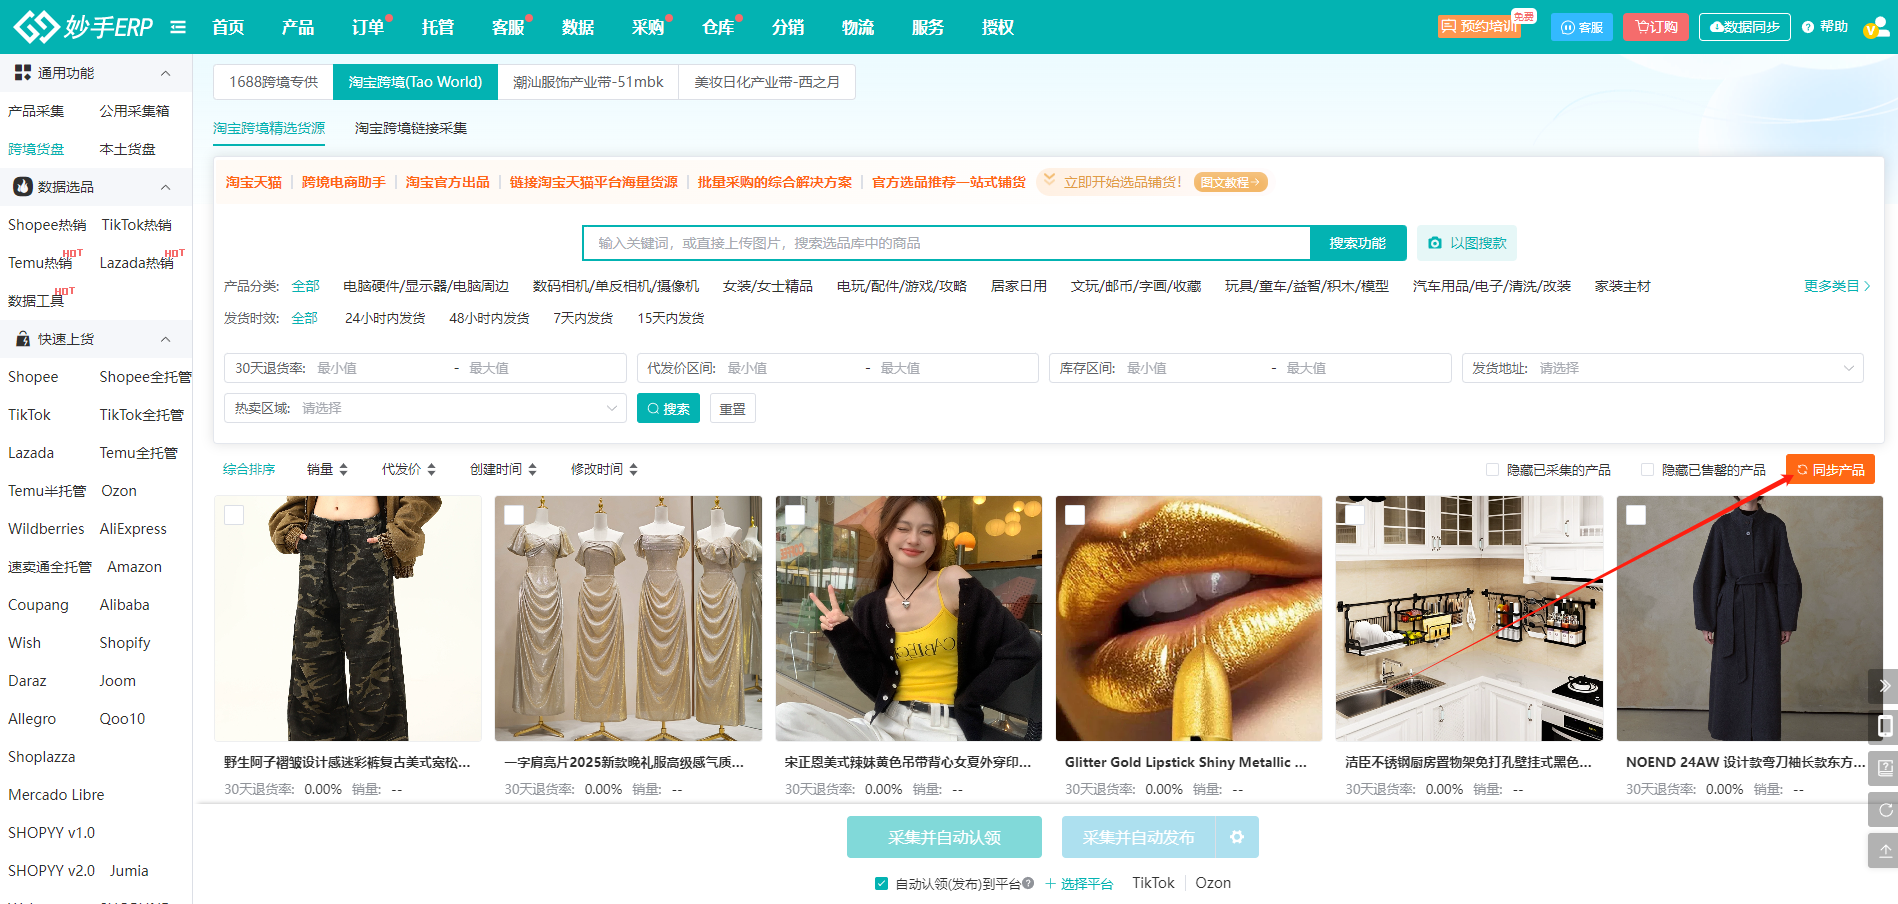Image resolution: width=1898 pixels, height=904 pixels.
Task: Sort by 创建时间 arrows icon
Action: click(x=532, y=469)
